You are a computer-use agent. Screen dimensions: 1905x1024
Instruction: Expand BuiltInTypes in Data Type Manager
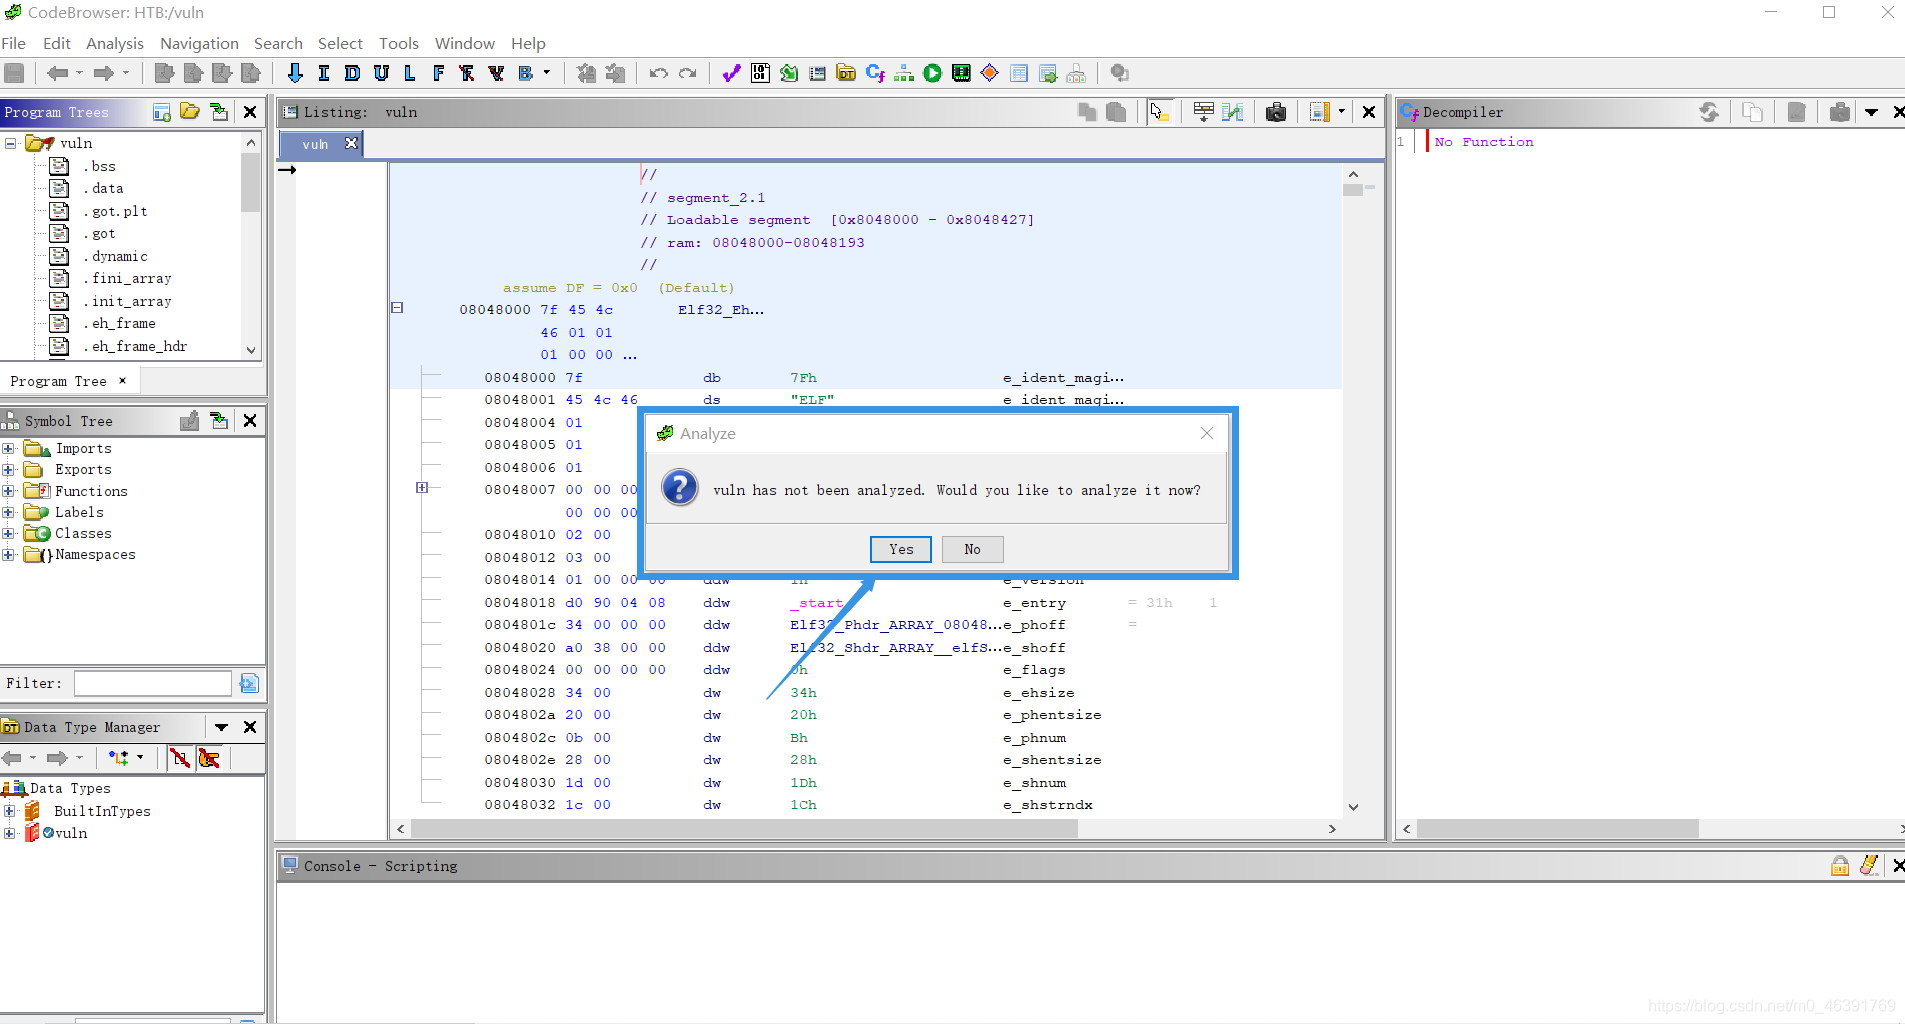[x=10, y=811]
